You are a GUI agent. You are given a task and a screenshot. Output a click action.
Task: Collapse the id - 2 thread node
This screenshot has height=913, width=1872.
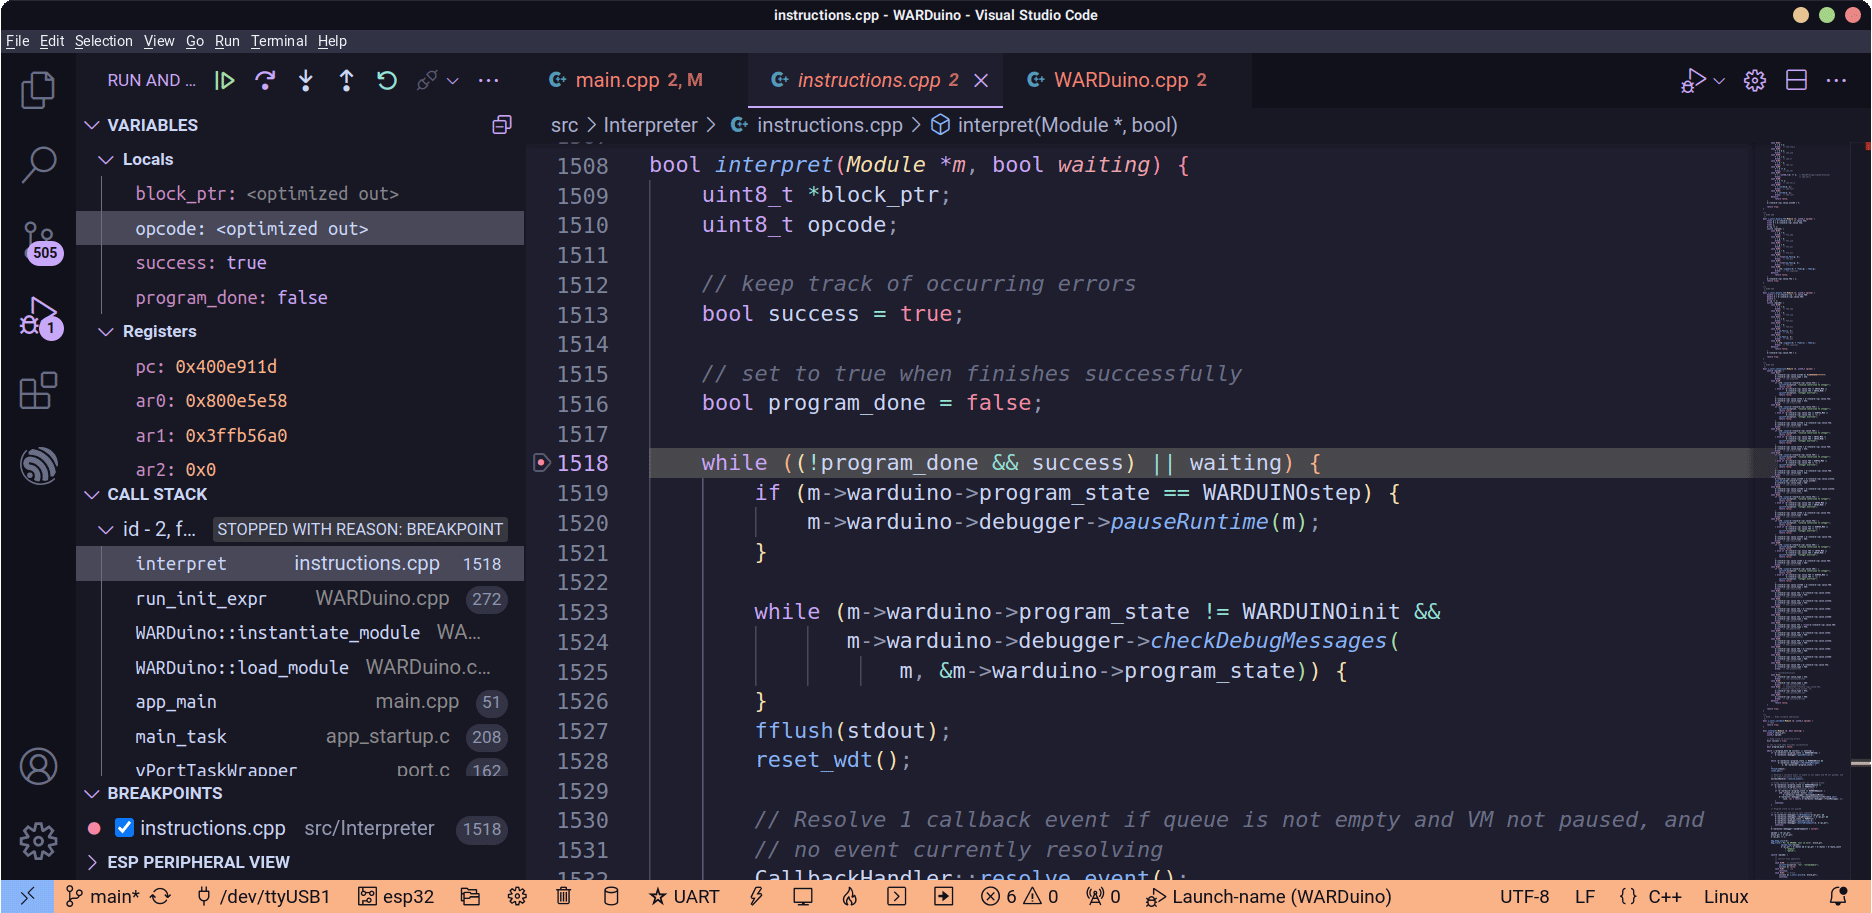(106, 529)
